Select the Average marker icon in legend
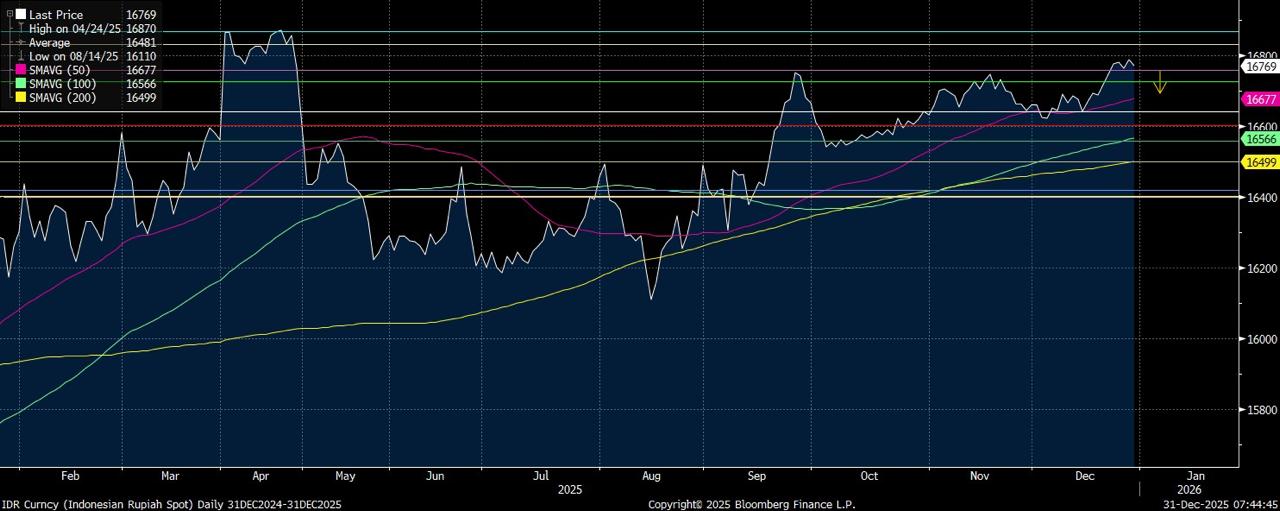This screenshot has width=1280, height=511. tap(20, 43)
